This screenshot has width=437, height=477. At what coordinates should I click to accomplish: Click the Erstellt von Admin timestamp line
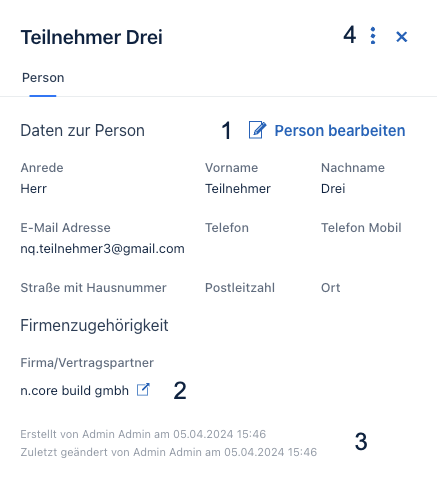tap(143, 434)
